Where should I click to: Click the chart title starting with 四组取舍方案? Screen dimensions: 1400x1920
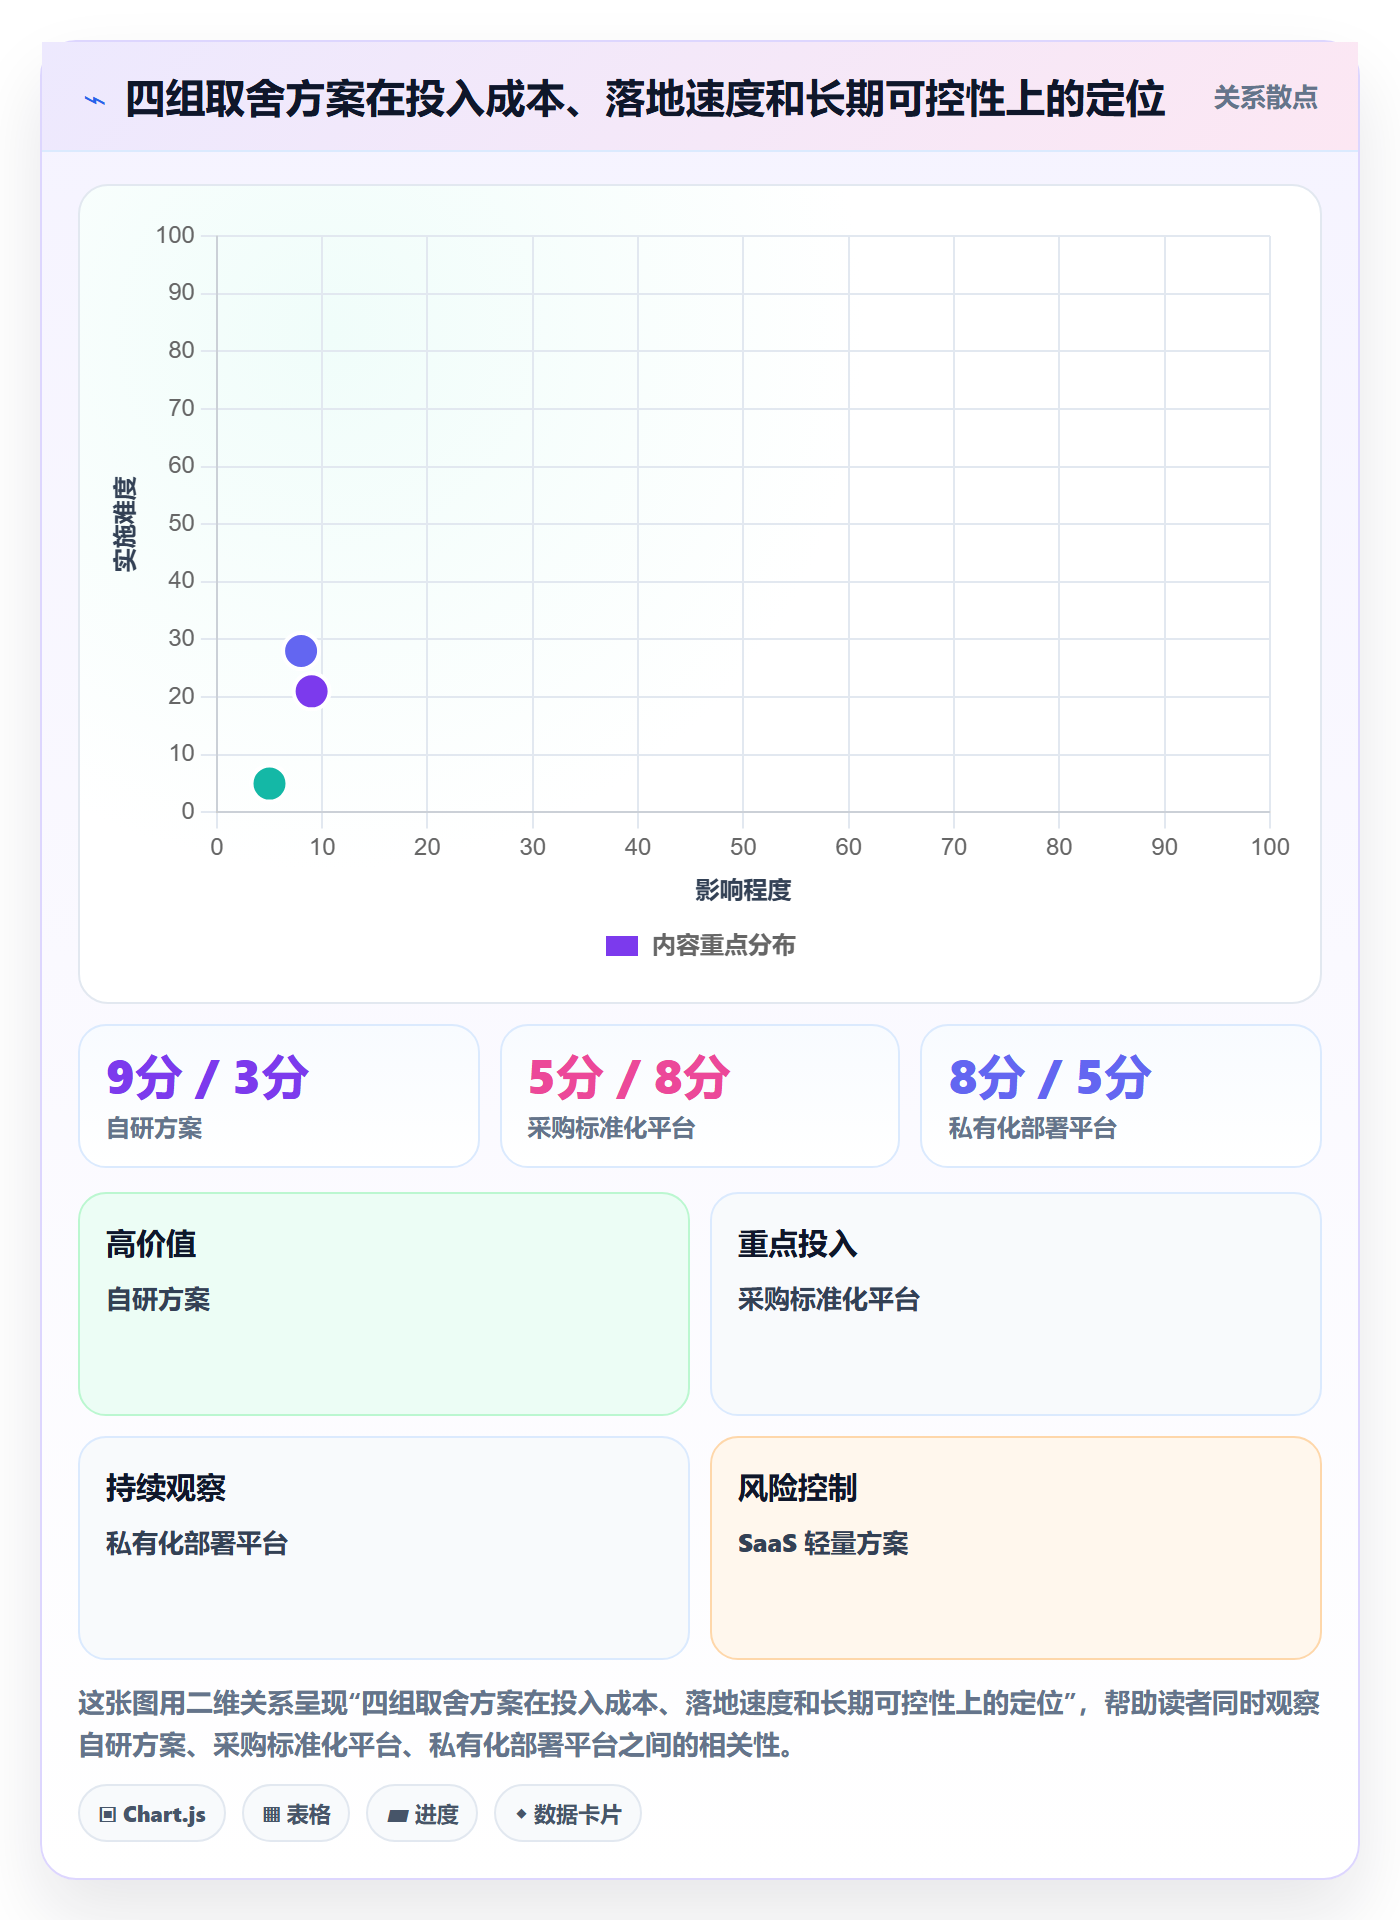click(645, 99)
